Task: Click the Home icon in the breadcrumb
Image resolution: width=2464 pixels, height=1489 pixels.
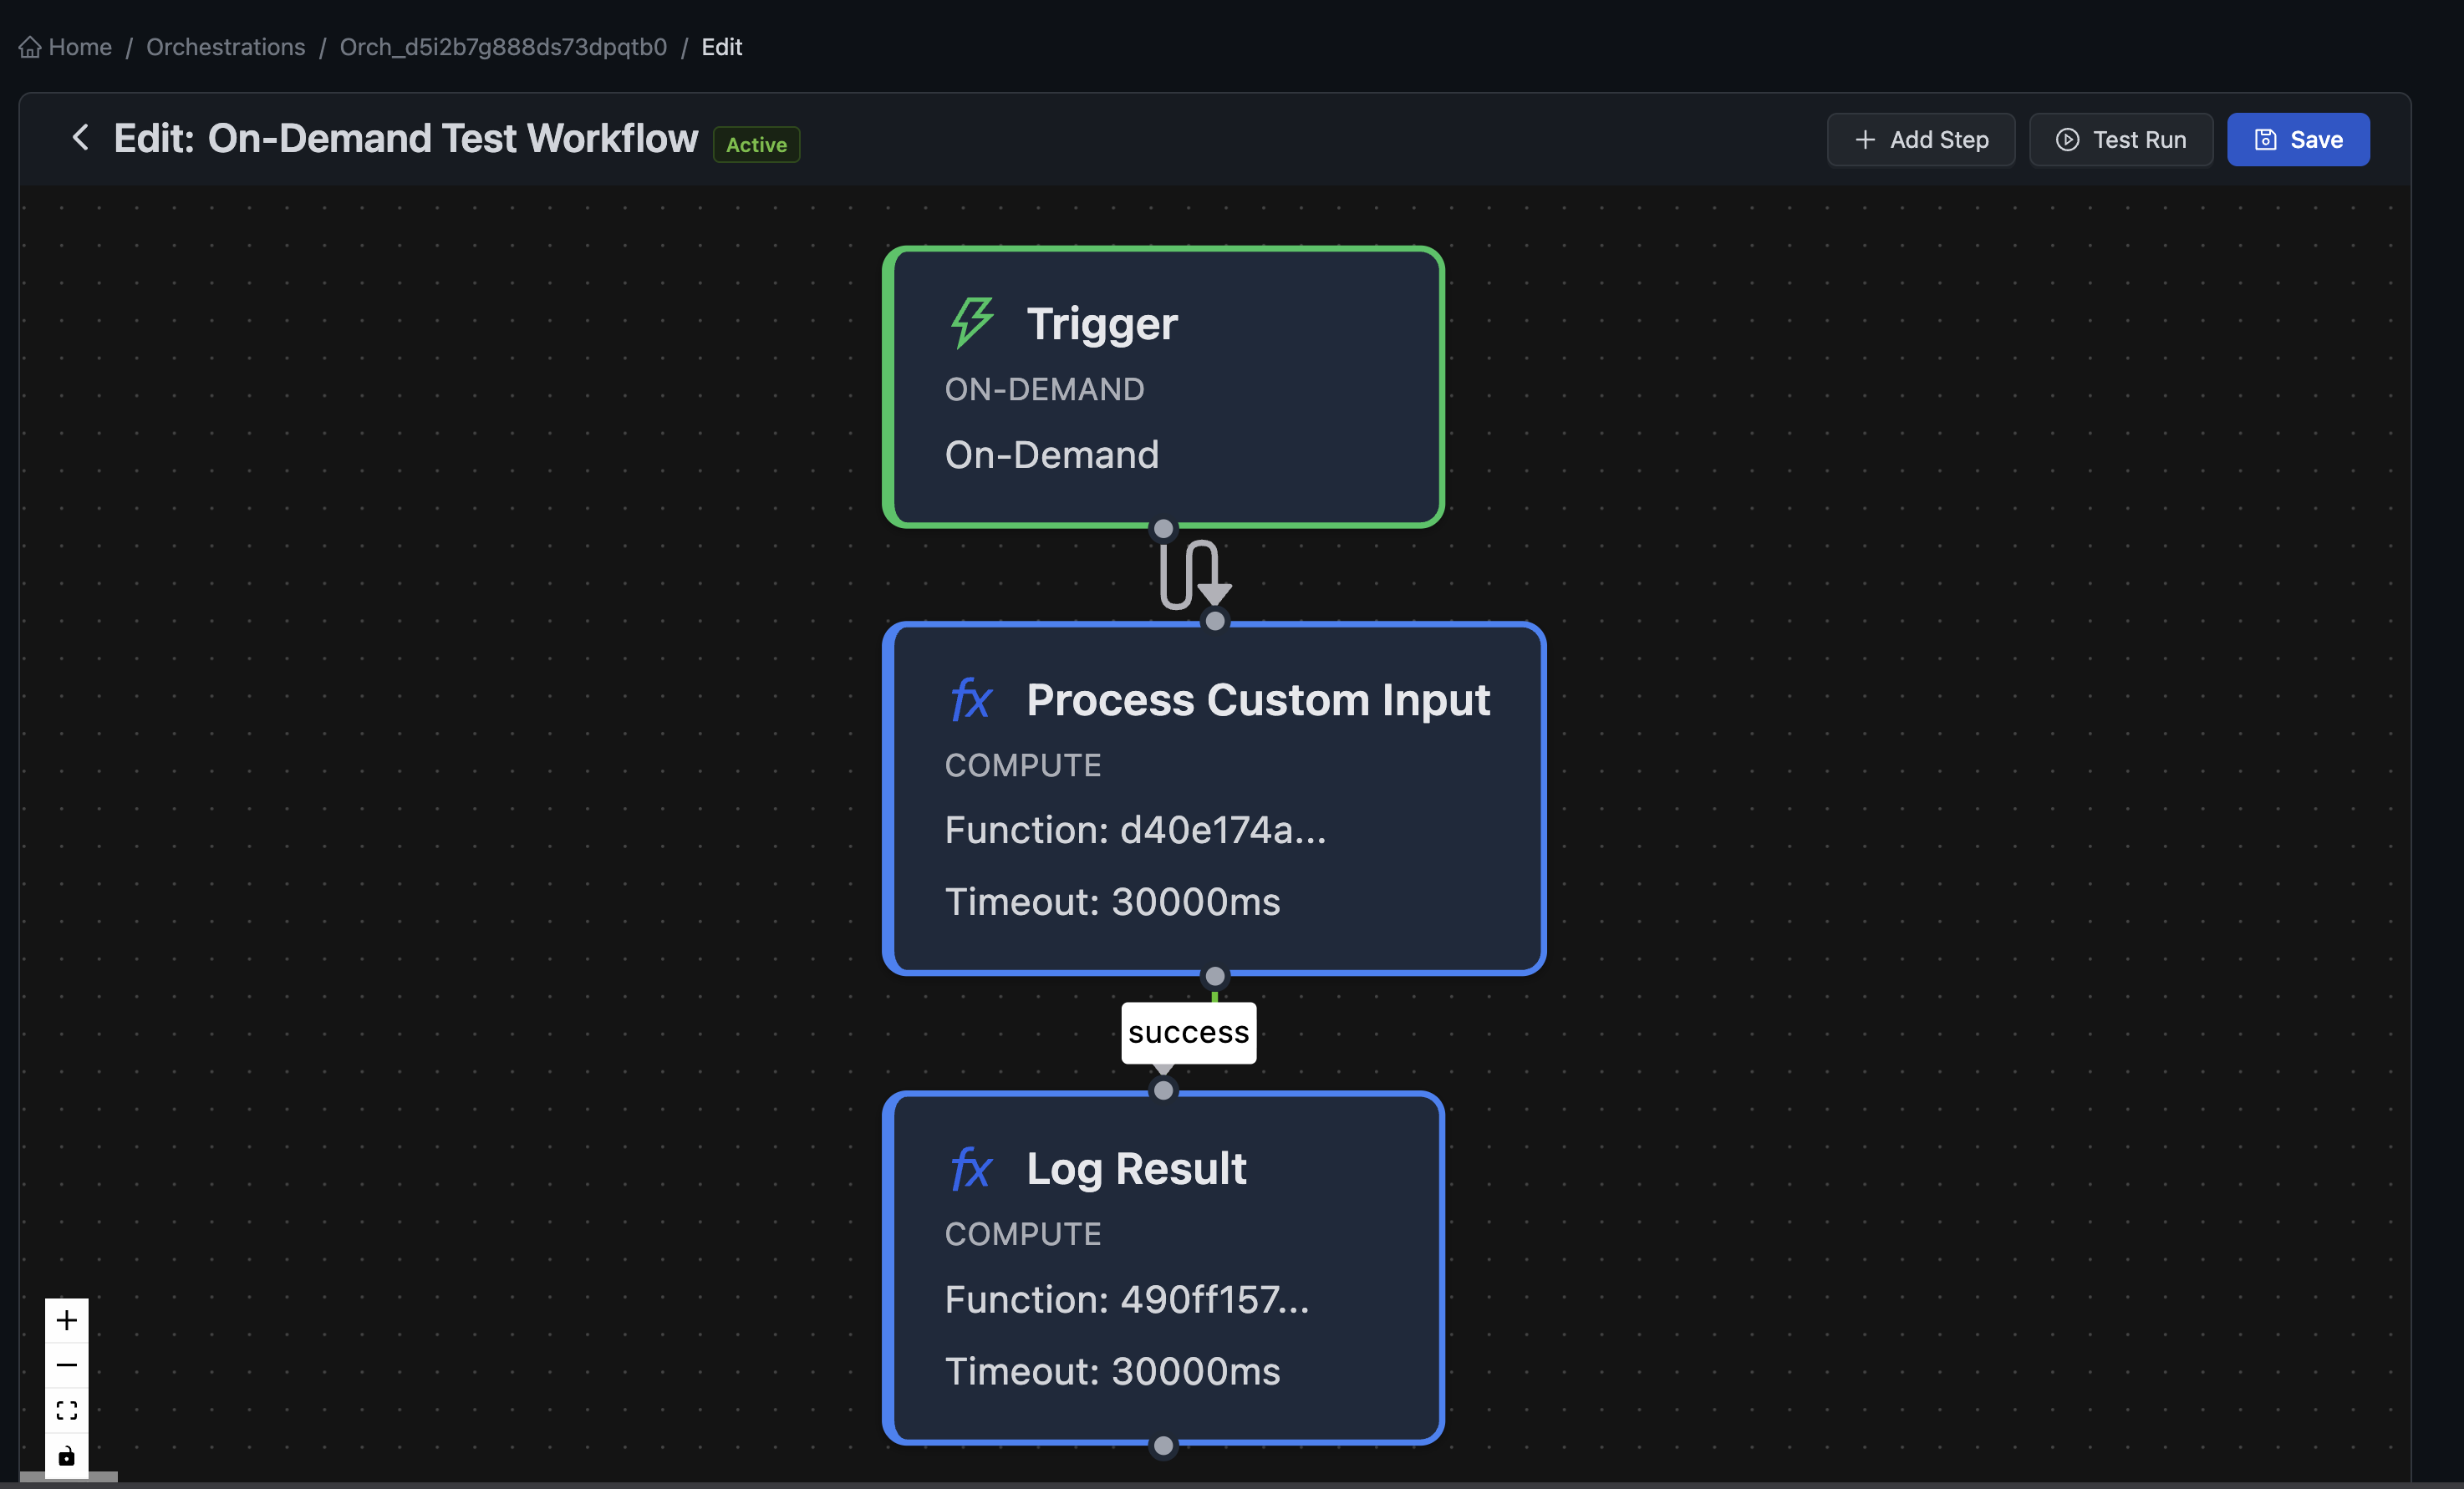Action: click(x=30, y=47)
